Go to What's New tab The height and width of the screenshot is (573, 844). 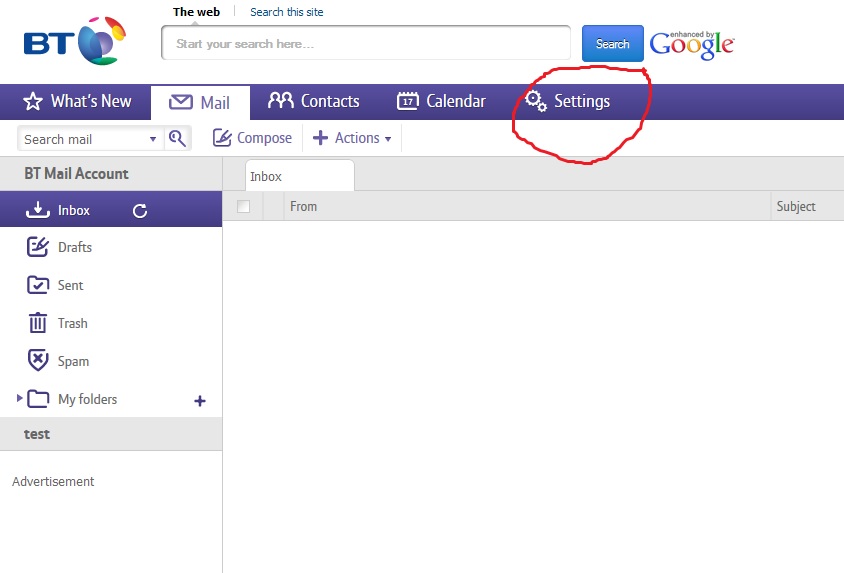coord(77,101)
